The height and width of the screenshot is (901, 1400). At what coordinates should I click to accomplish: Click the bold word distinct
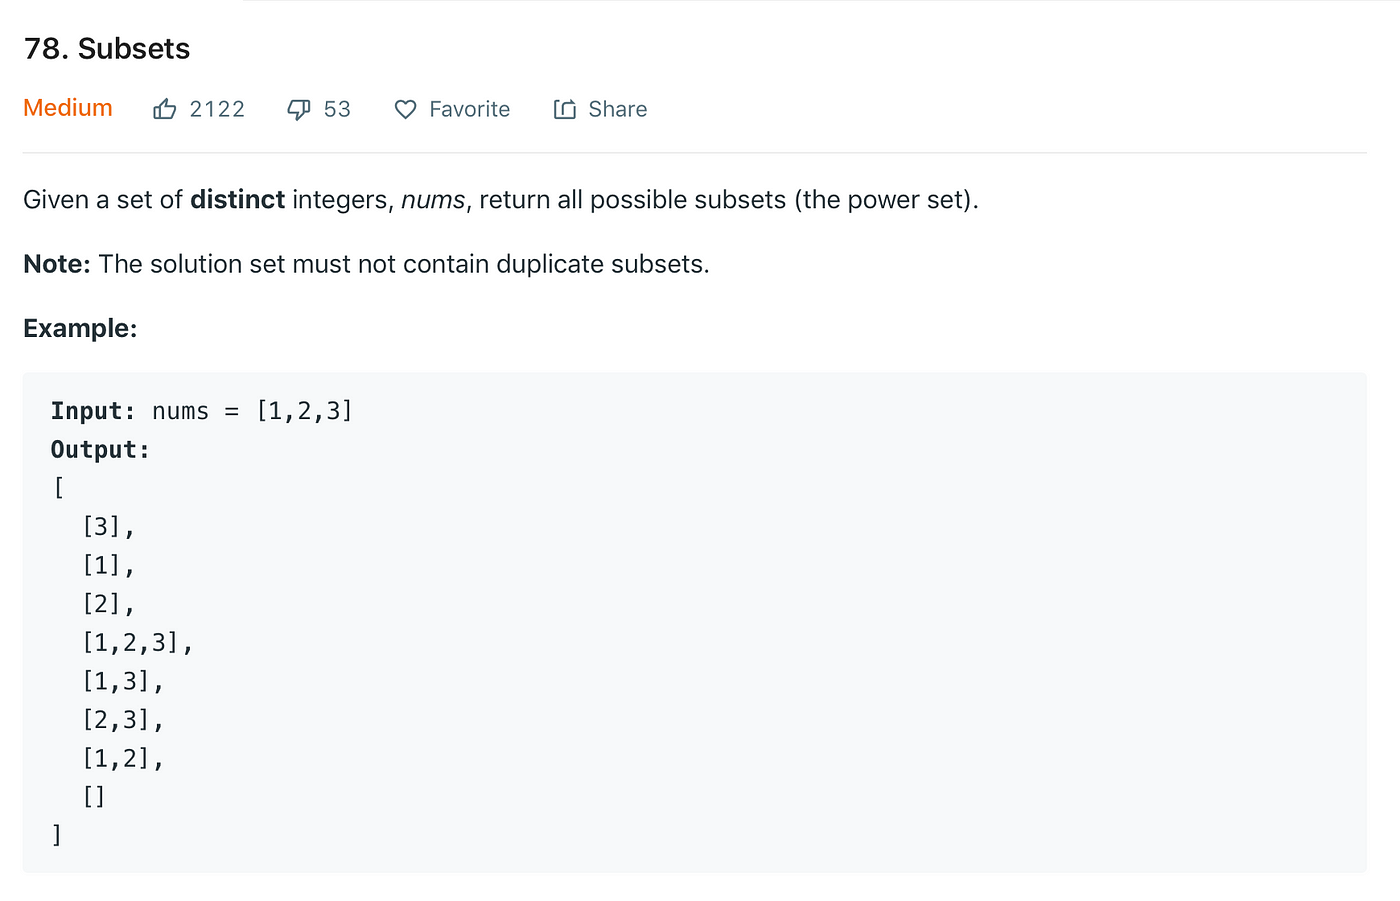click(x=238, y=200)
